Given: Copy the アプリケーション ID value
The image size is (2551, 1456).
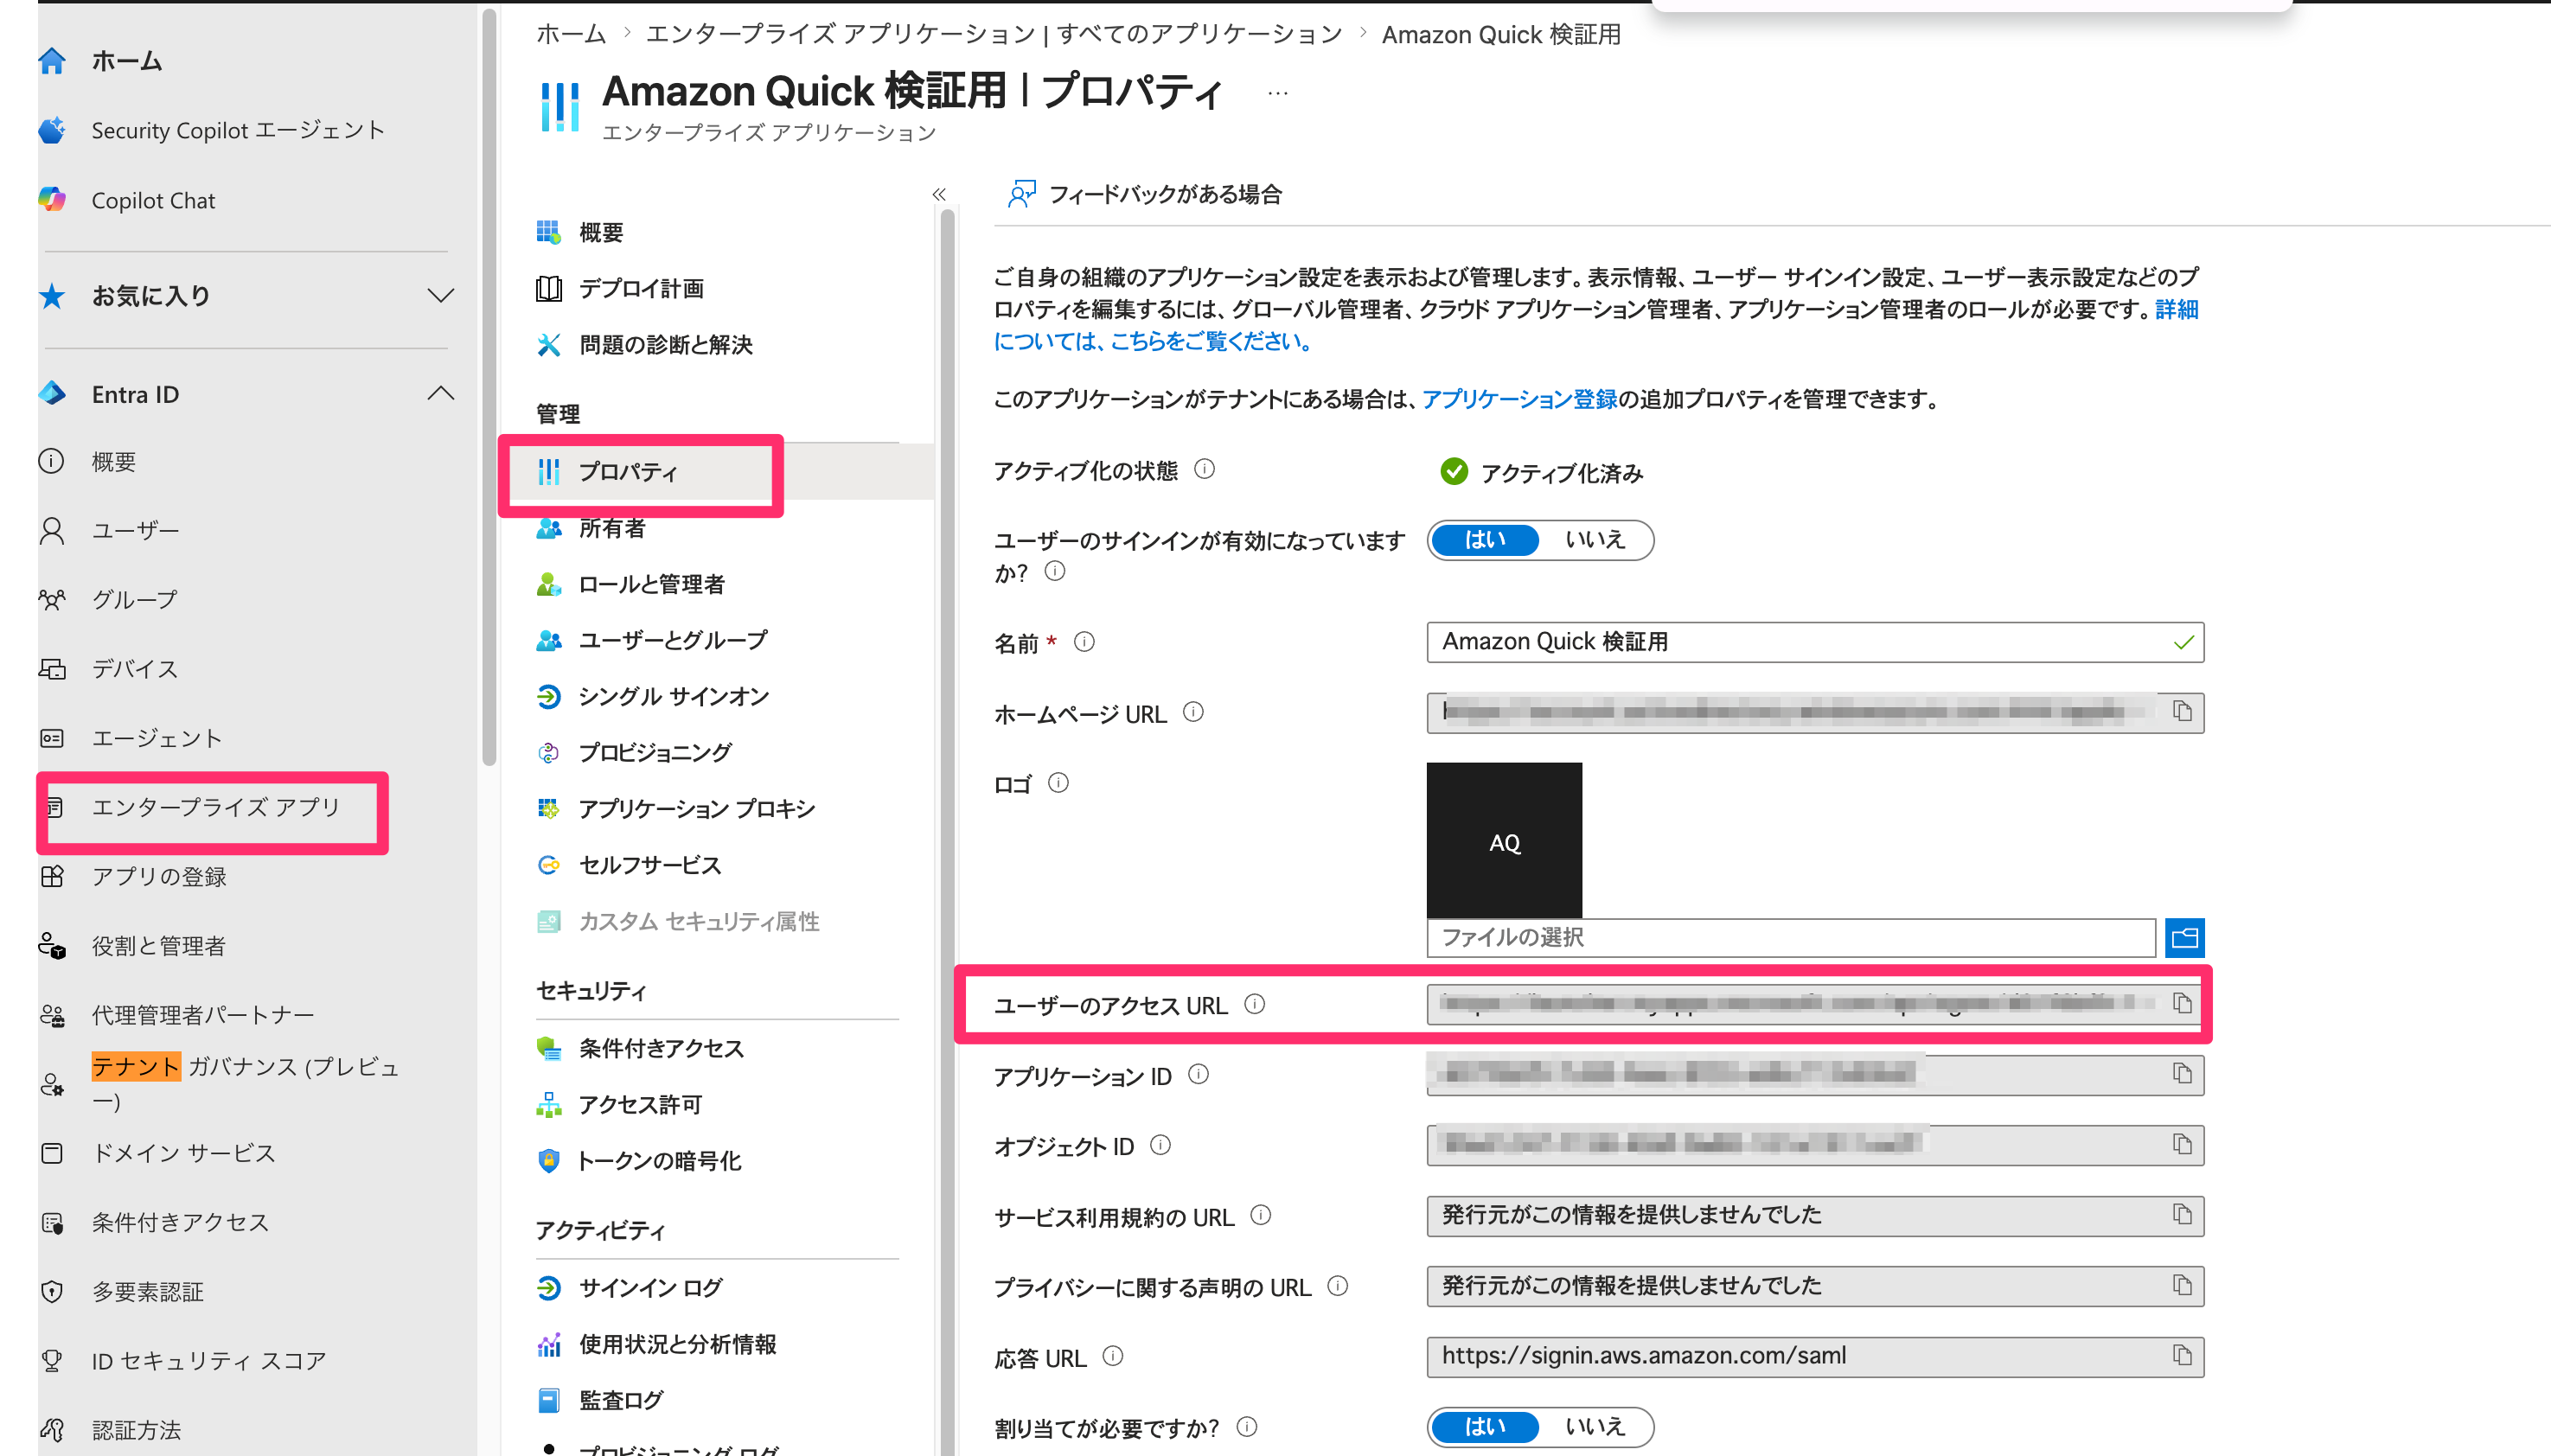Looking at the screenshot, I should (2182, 1074).
